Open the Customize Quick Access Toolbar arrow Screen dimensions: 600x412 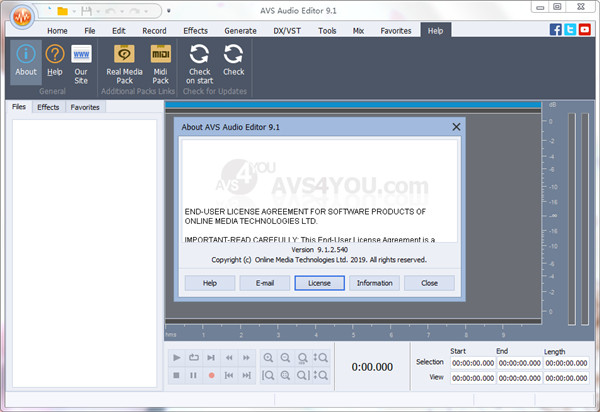169,11
